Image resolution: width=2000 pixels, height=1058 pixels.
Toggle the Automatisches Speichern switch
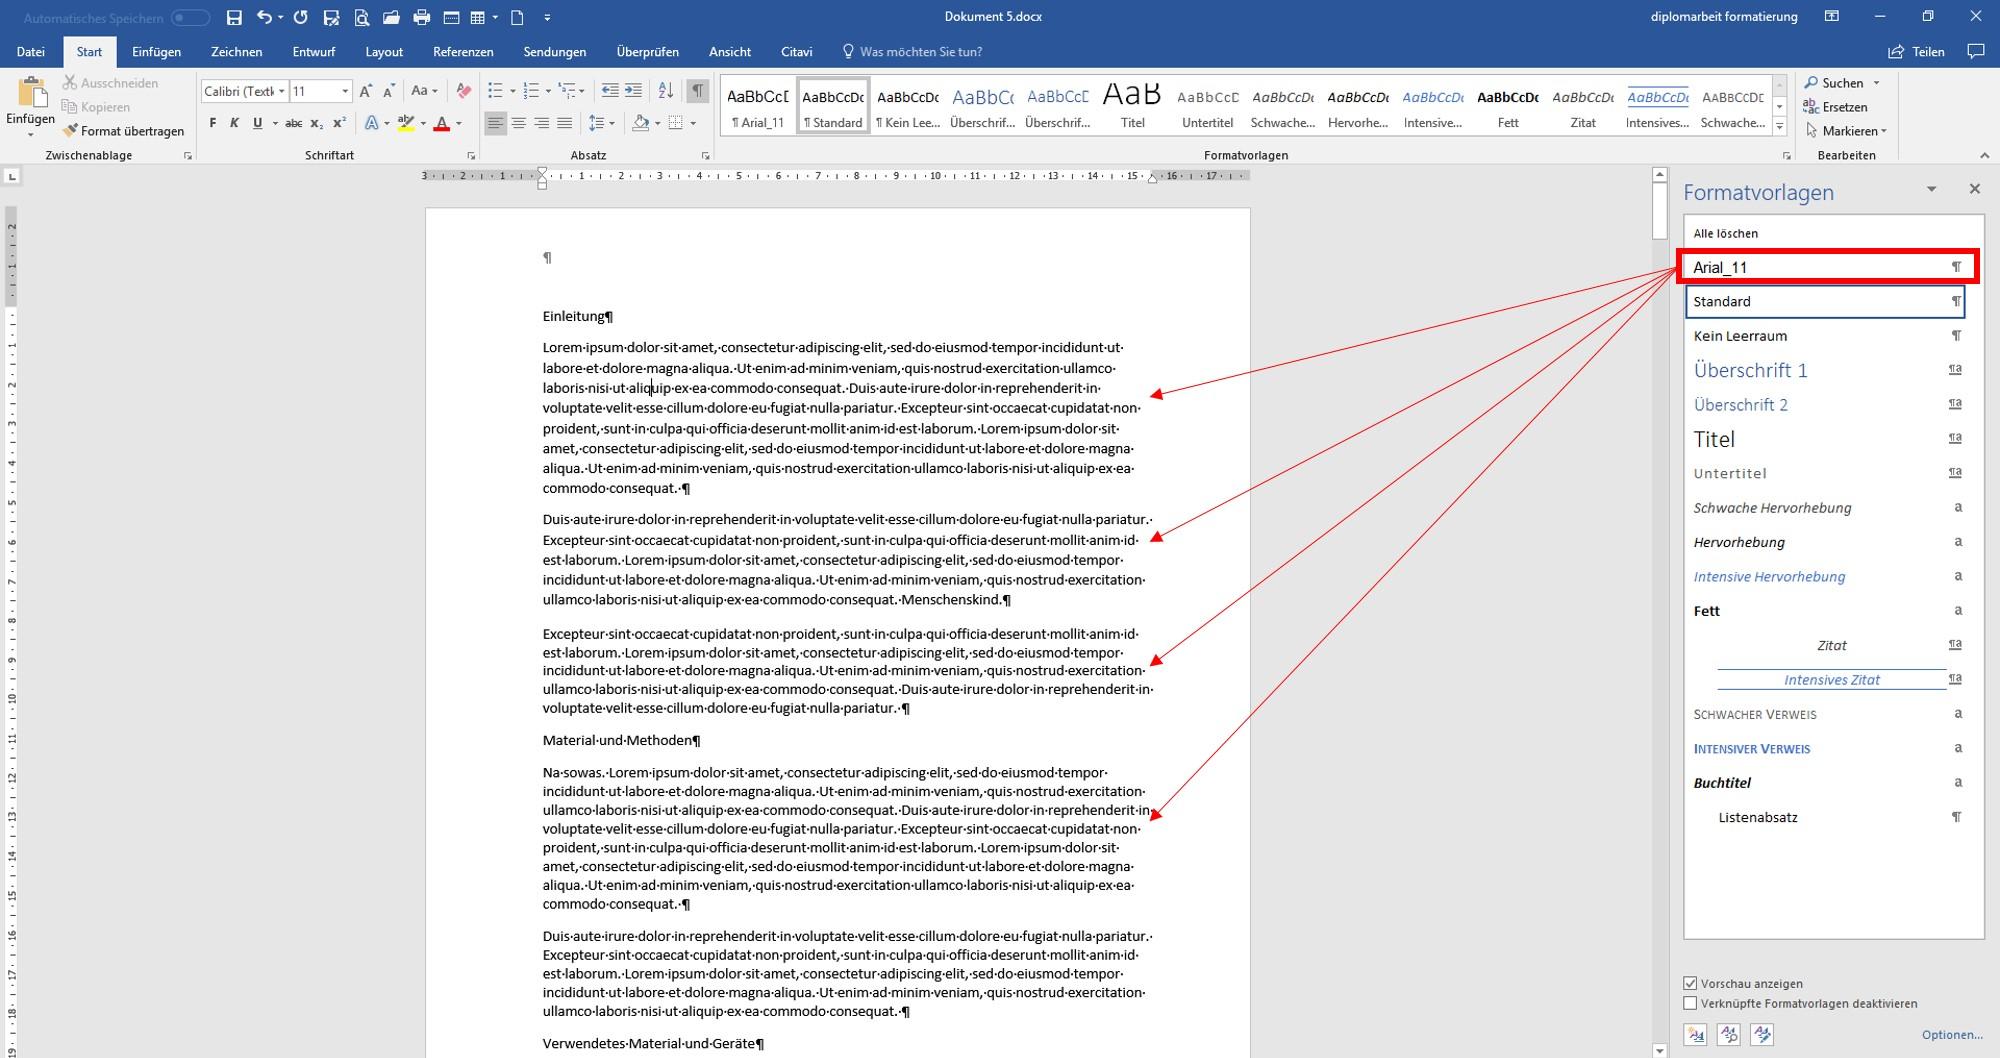(190, 18)
